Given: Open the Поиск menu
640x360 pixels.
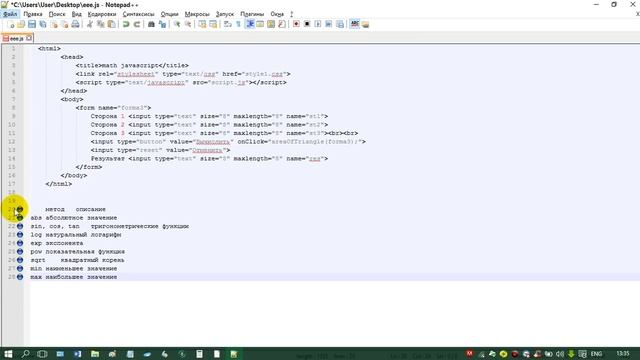Looking at the screenshot, I should pyautogui.click(x=57, y=14).
